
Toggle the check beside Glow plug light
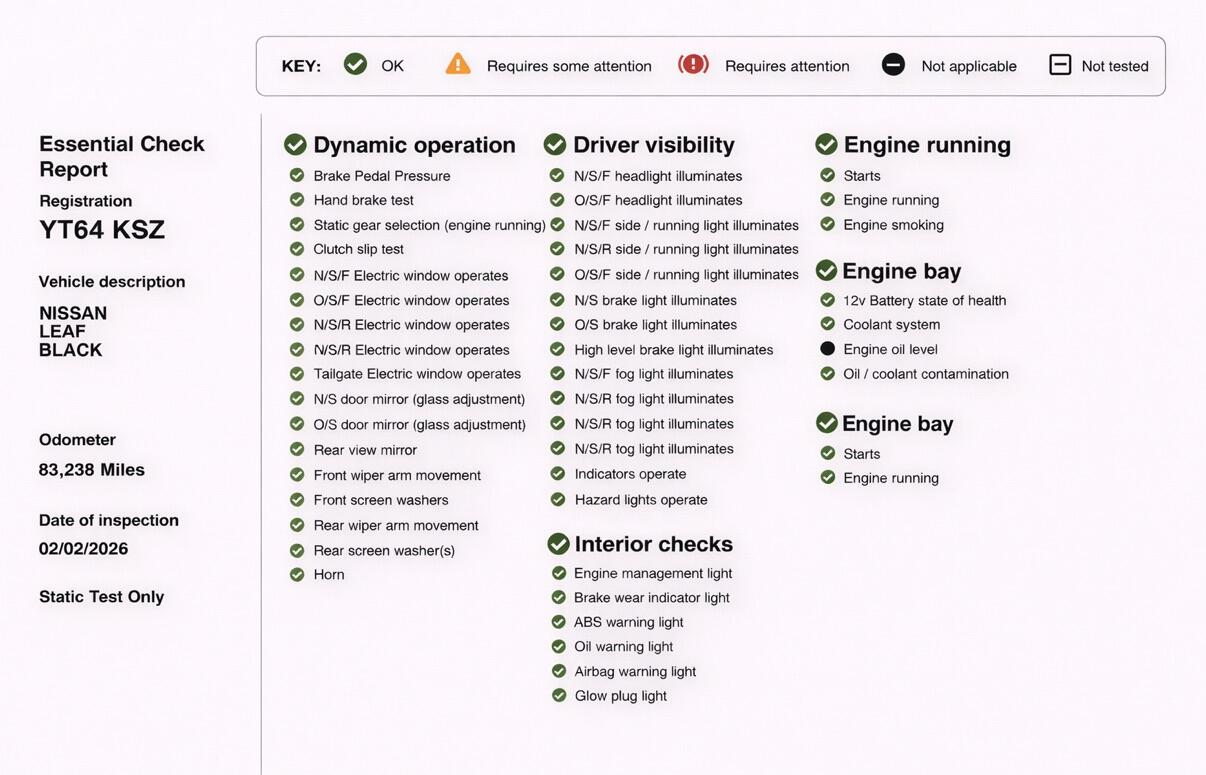coord(559,696)
